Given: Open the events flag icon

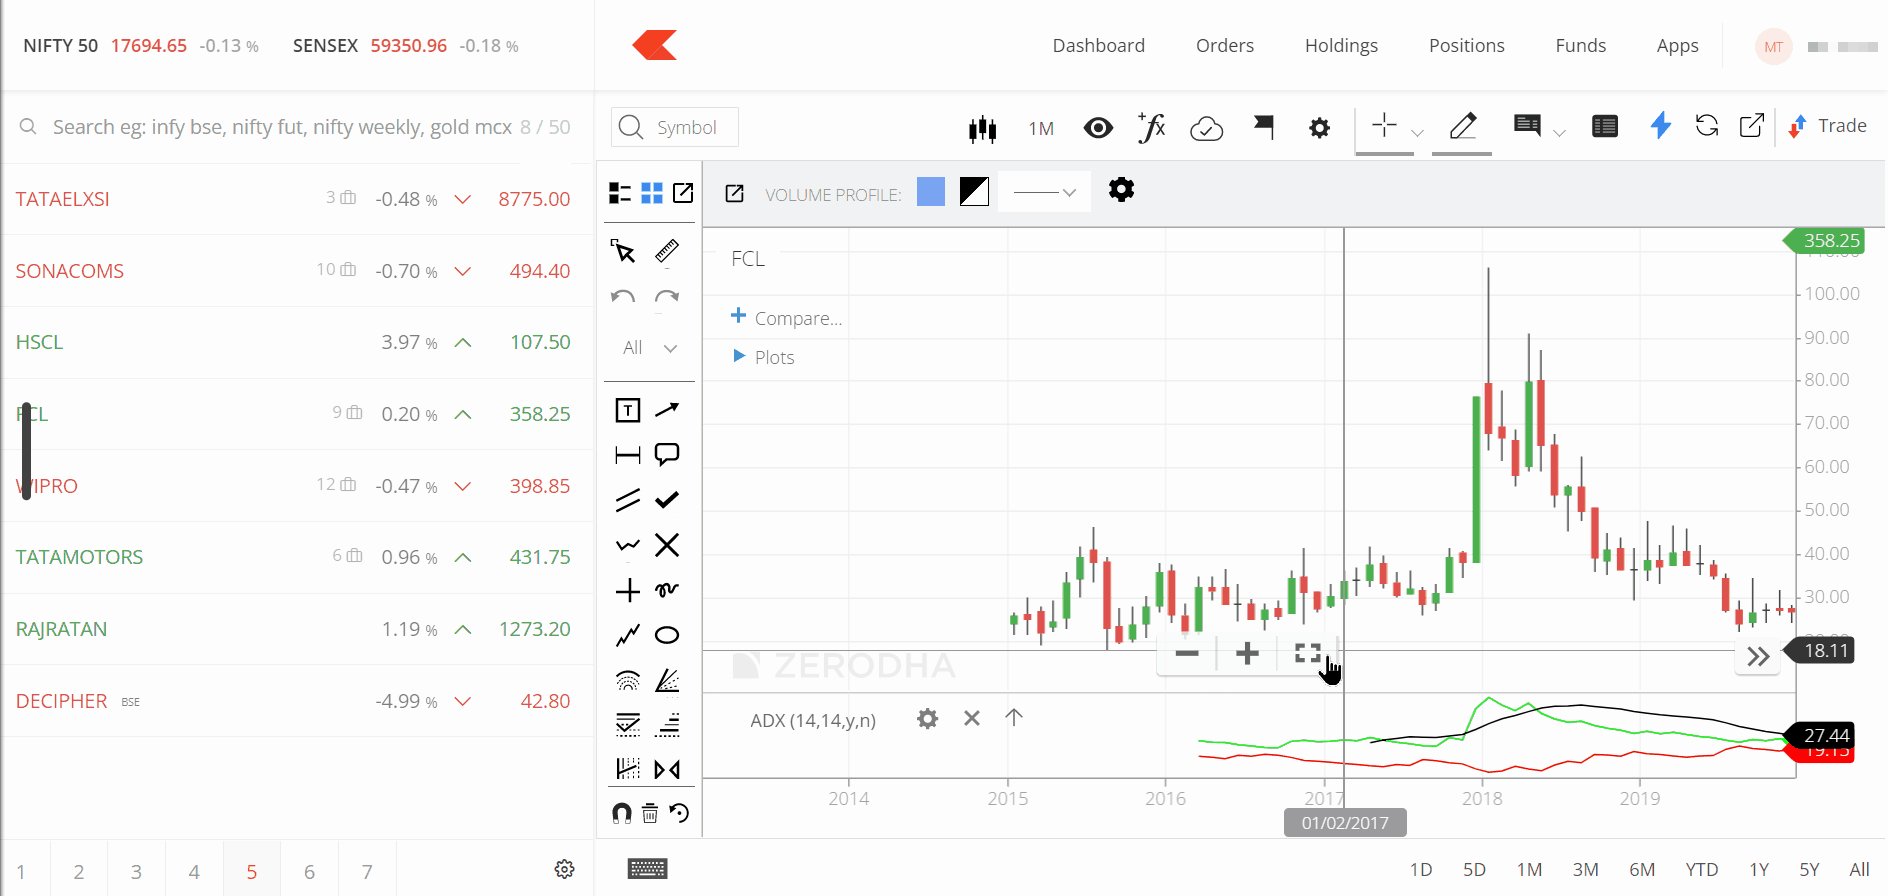Looking at the screenshot, I should pos(1264,127).
